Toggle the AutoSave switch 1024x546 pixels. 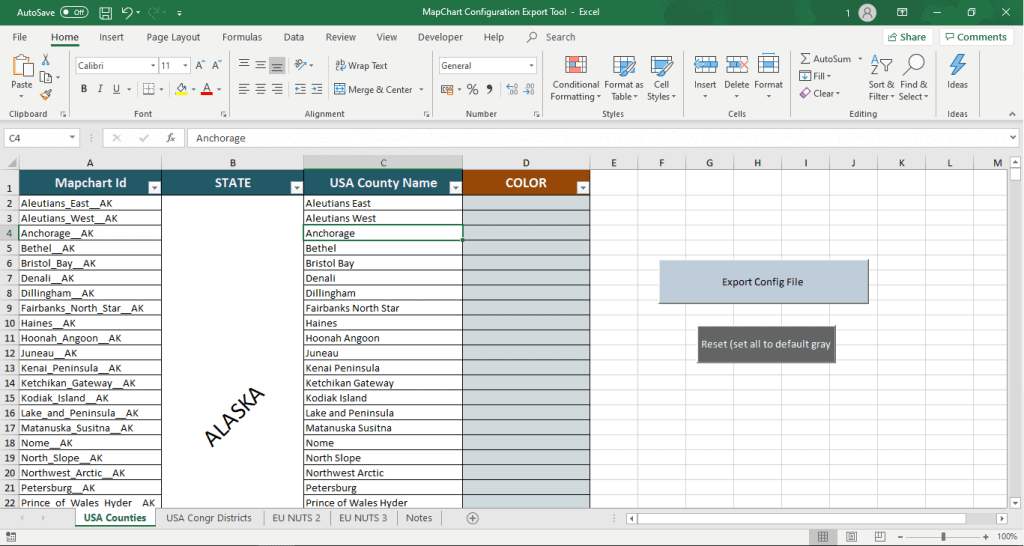click(74, 12)
